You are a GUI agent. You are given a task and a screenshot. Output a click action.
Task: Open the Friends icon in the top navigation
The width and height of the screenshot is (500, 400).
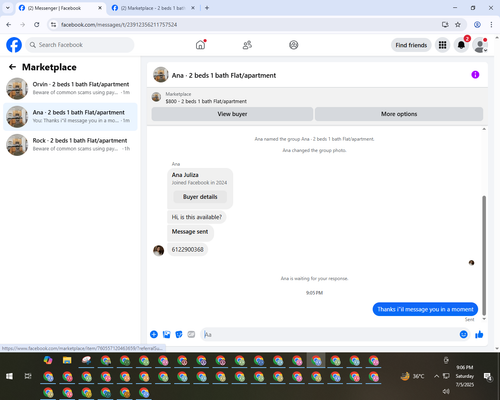pyautogui.click(x=247, y=45)
